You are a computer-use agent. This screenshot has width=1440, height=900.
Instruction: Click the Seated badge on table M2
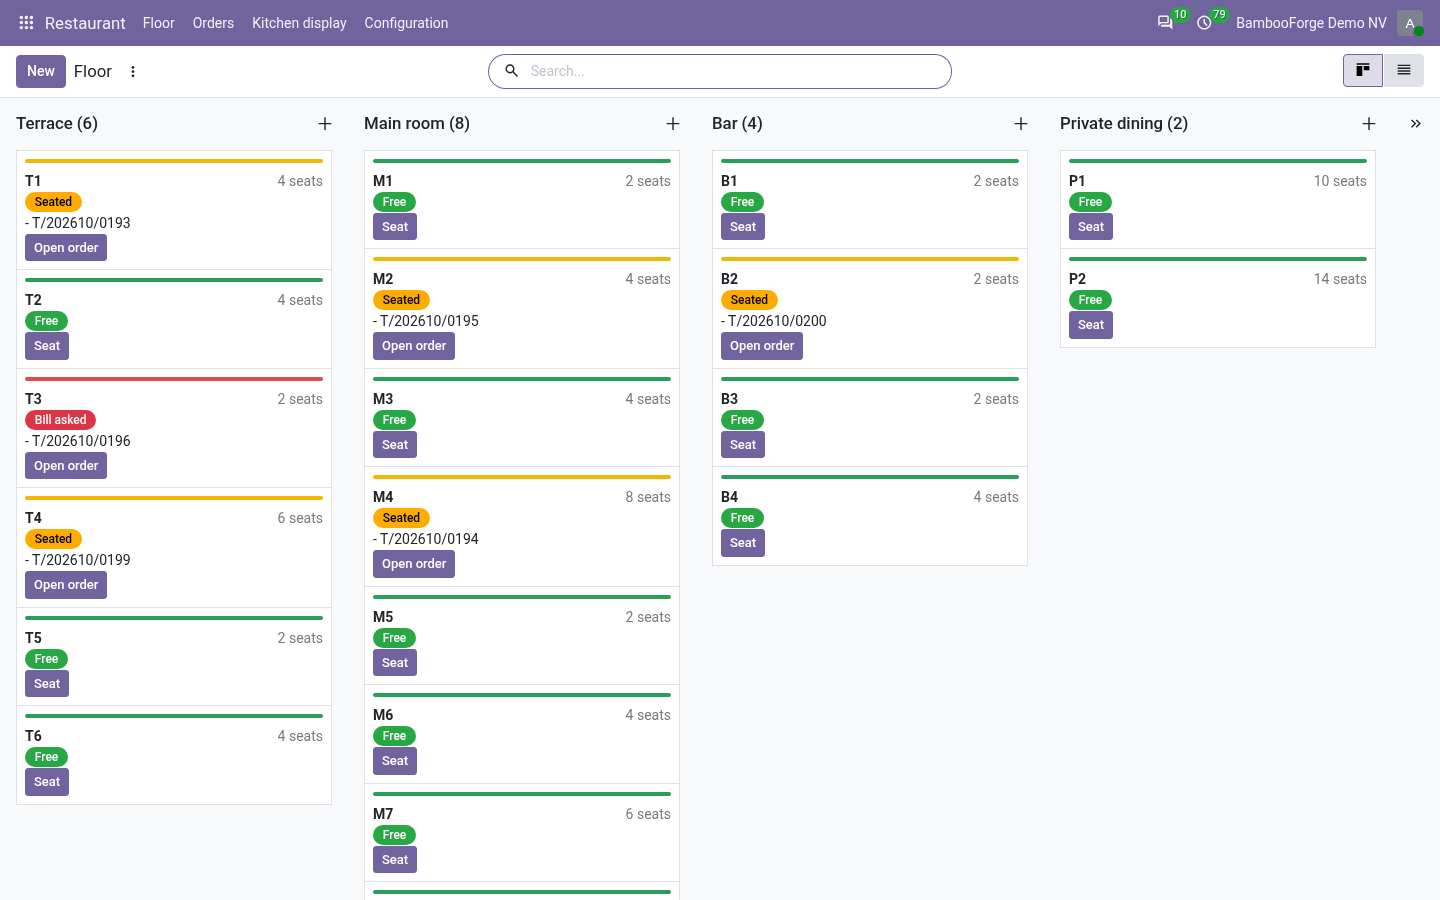[x=401, y=300]
